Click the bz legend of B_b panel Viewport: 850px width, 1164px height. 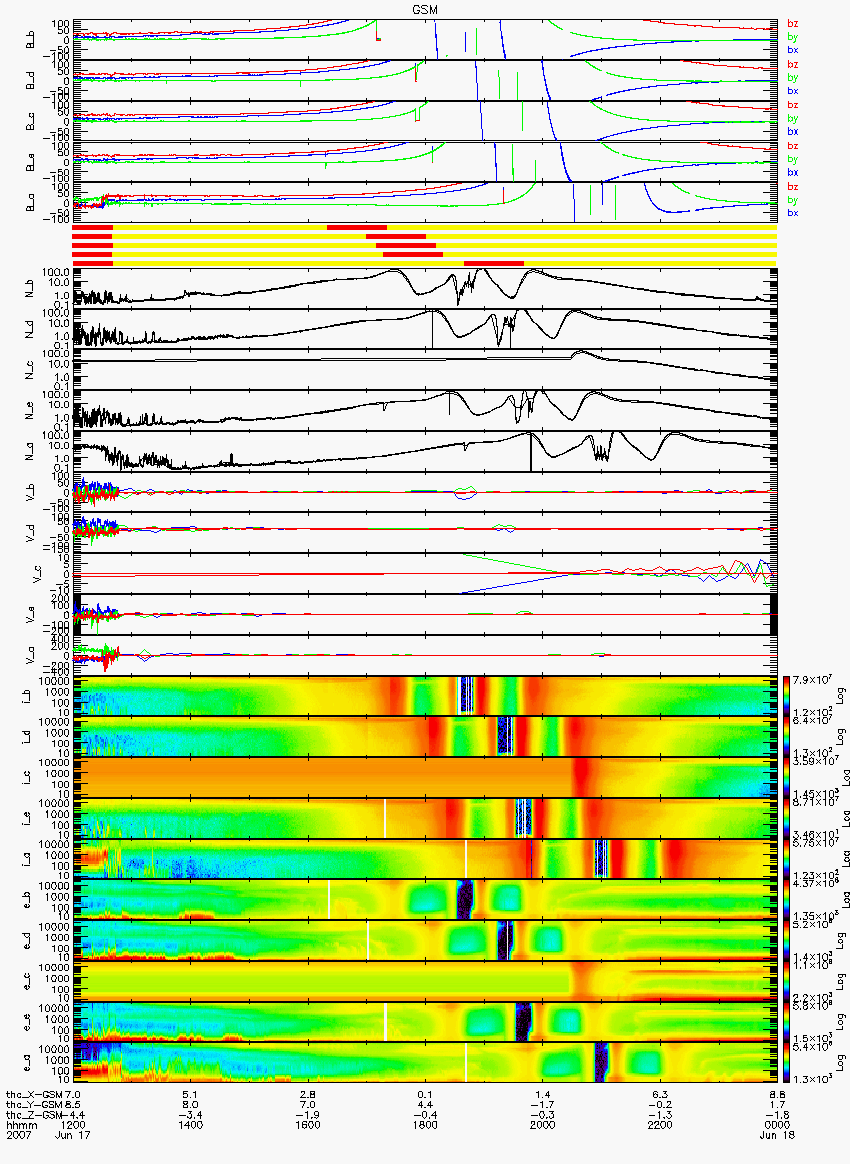pyautogui.click(x=793, y=24)
